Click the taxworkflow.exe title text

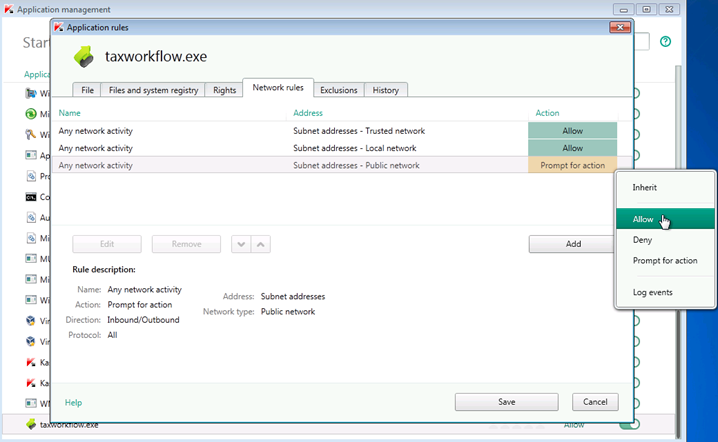pyautogui.click(x=156, y=56)
